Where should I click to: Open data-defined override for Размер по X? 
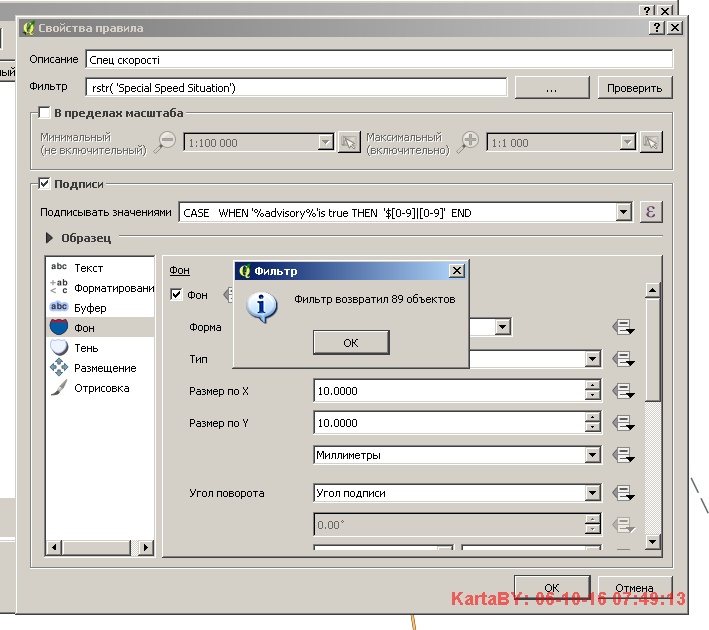(624, 391)
